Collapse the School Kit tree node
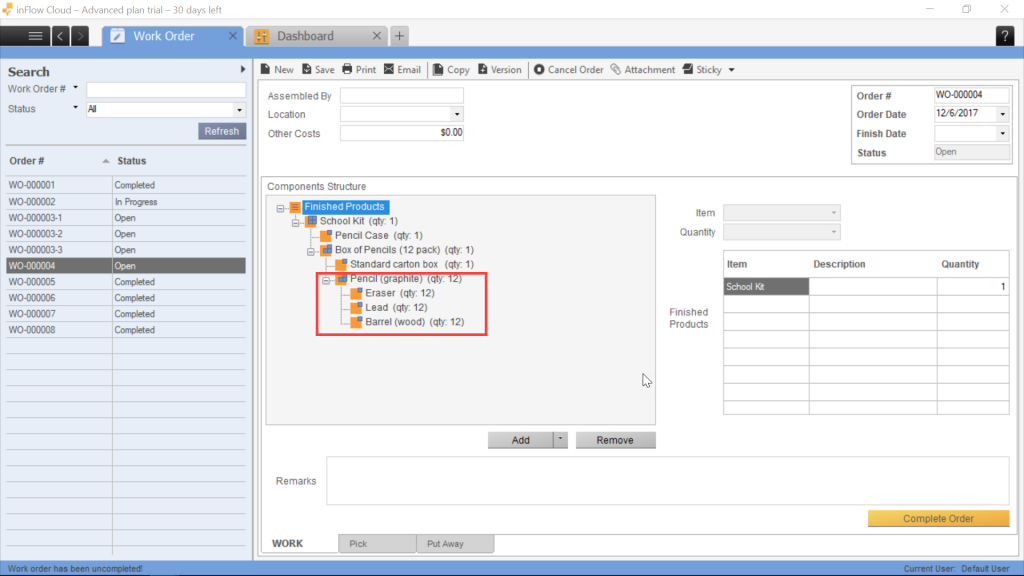 click(x=296, y=222)
